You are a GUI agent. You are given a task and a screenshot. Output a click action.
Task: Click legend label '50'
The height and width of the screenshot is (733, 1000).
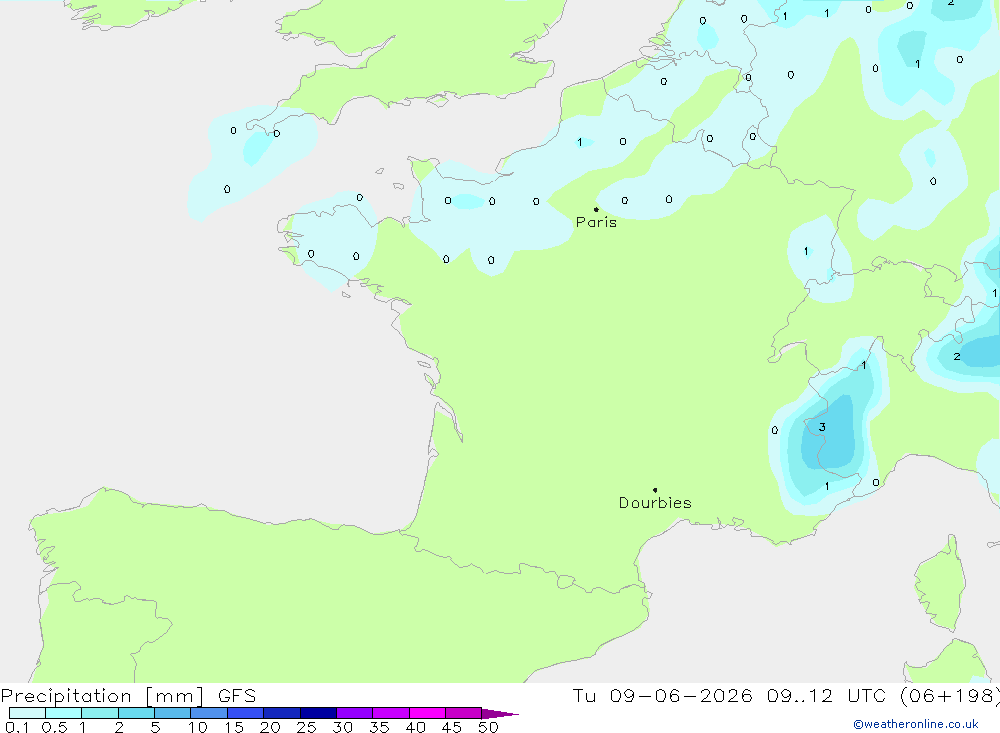[488, 727]
